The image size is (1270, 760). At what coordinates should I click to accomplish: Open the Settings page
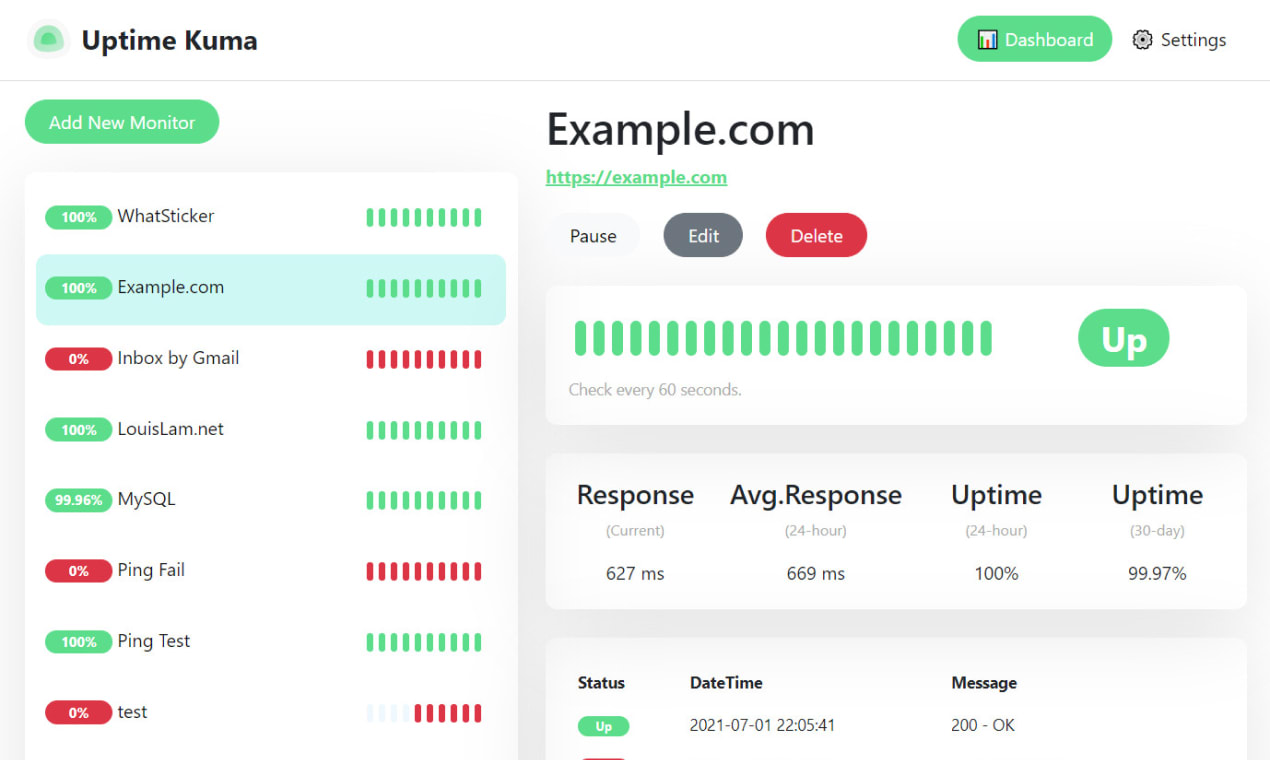pyautogui.click(x=1179, y=40)
